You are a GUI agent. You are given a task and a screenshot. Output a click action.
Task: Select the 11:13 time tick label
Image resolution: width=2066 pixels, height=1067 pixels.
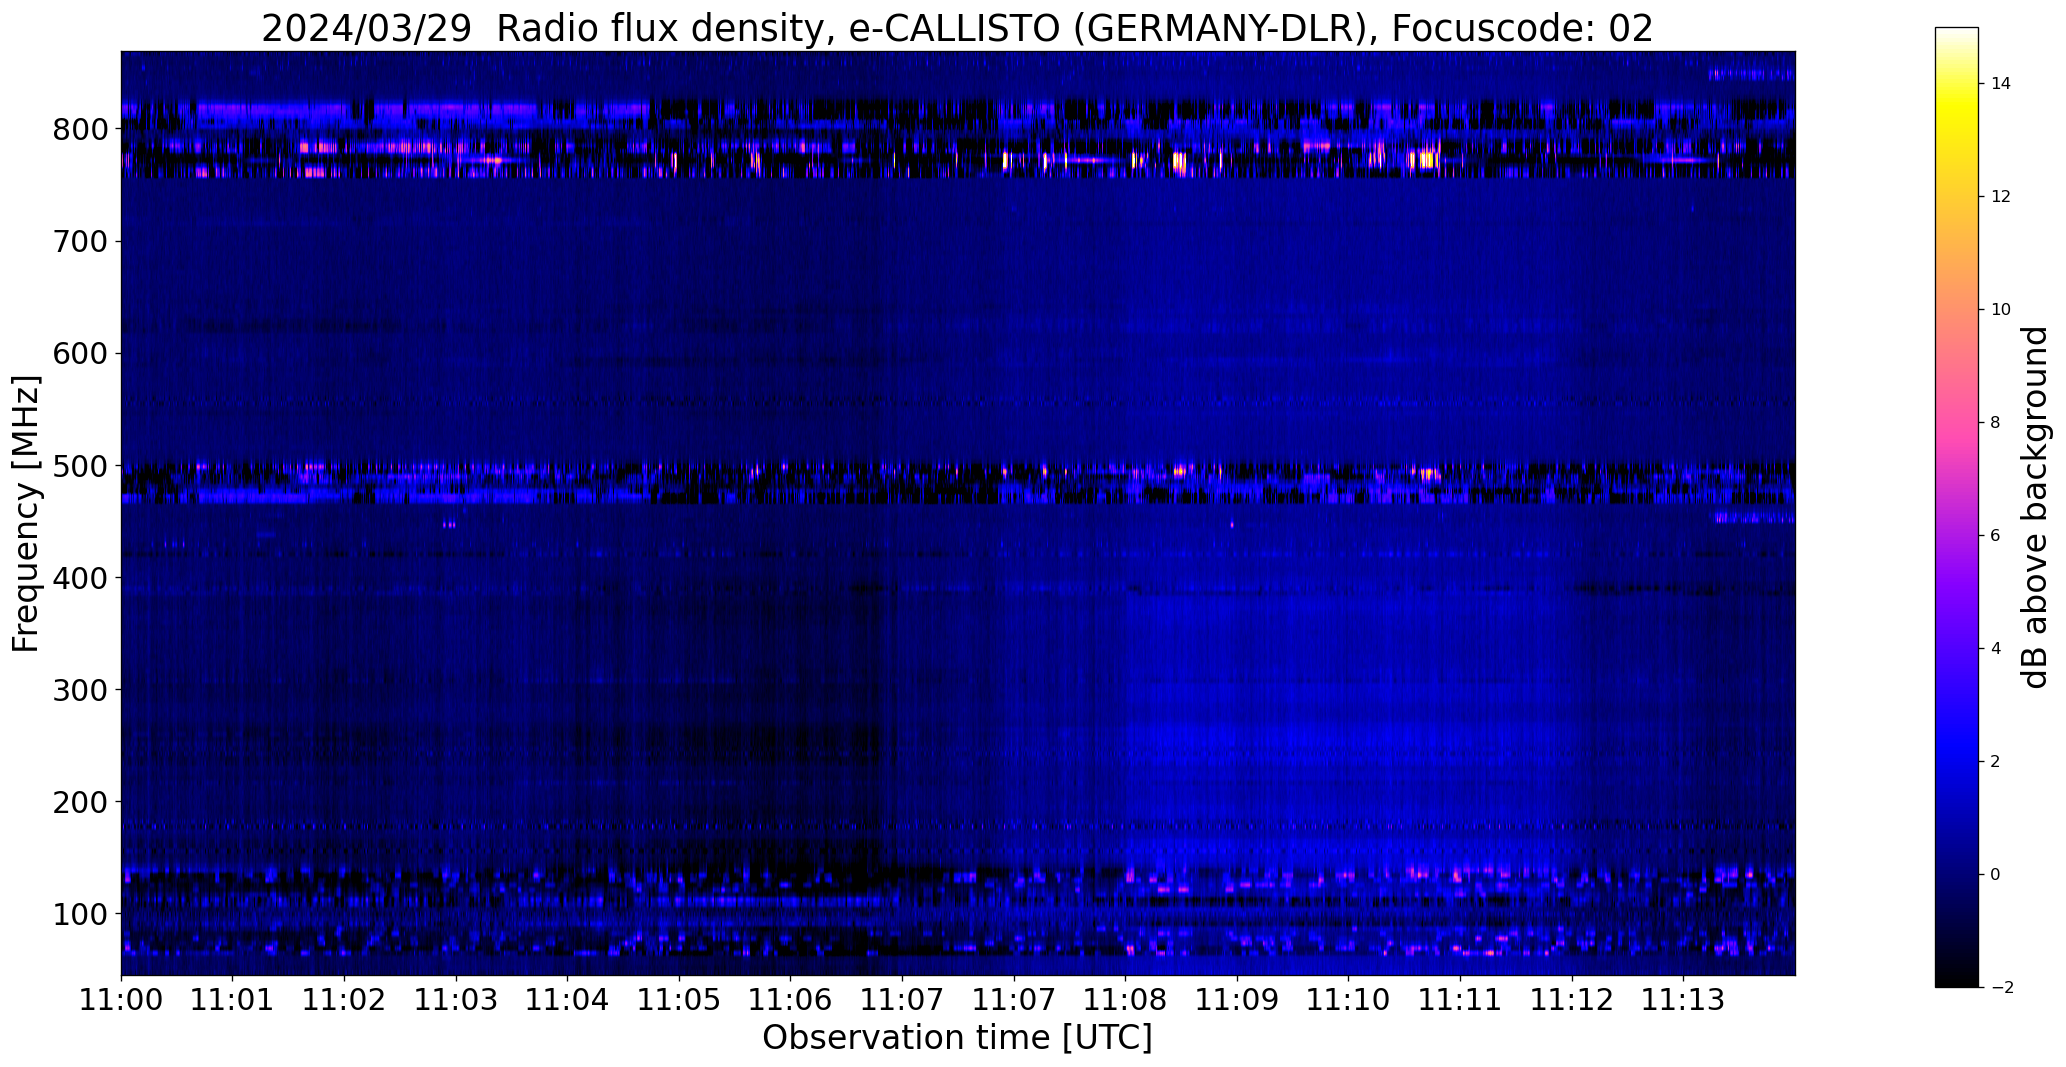(1683, 999)
